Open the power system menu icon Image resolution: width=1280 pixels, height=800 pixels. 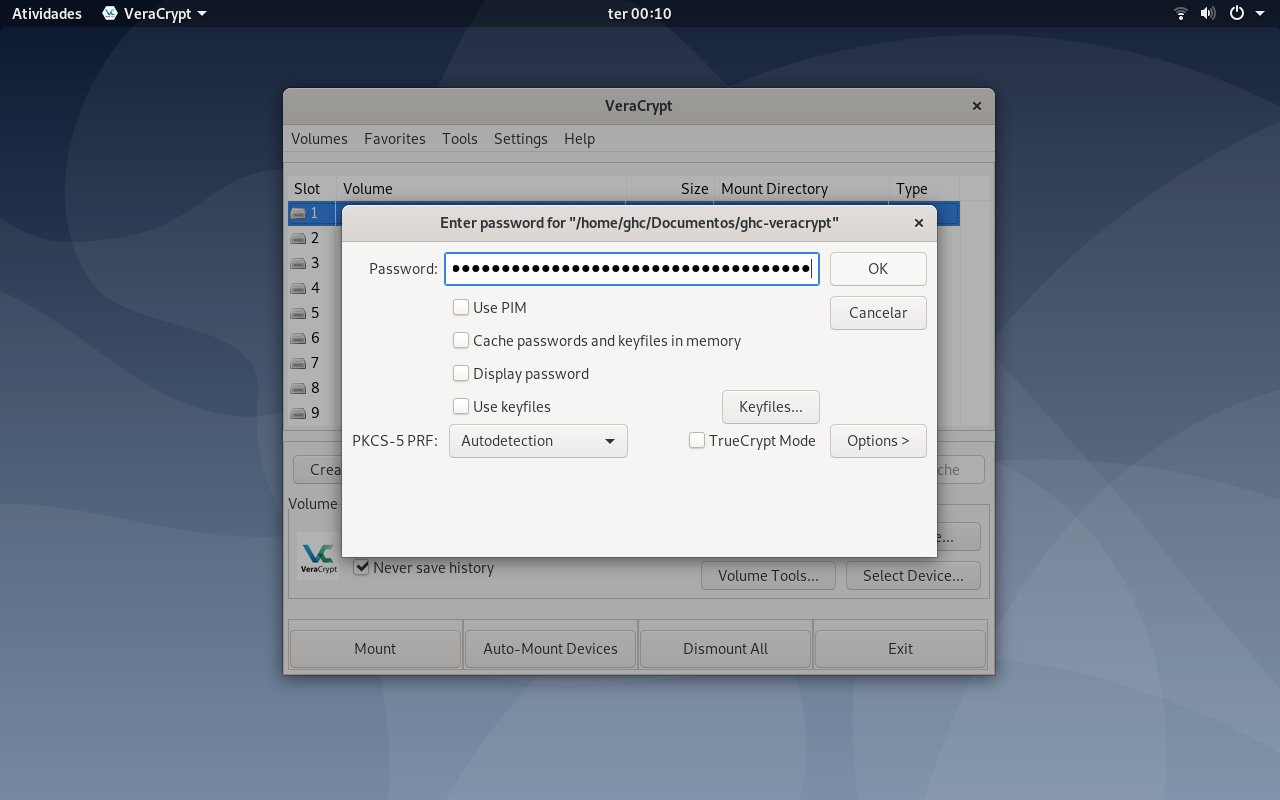pyautogui.click(x=1237, y=14)
